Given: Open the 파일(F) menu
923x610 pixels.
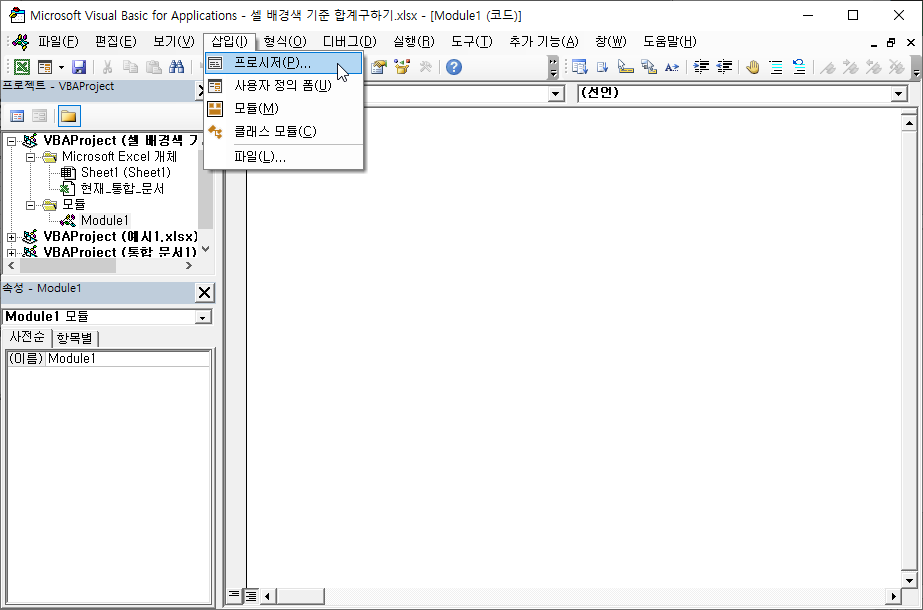Looking at the screenshot, I should [x=58, y=42].
